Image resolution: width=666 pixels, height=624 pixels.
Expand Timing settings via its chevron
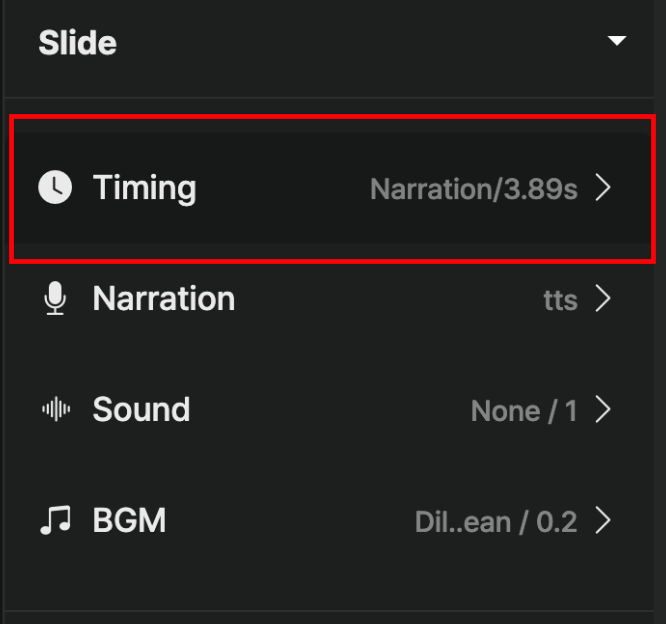pos(603,187)
